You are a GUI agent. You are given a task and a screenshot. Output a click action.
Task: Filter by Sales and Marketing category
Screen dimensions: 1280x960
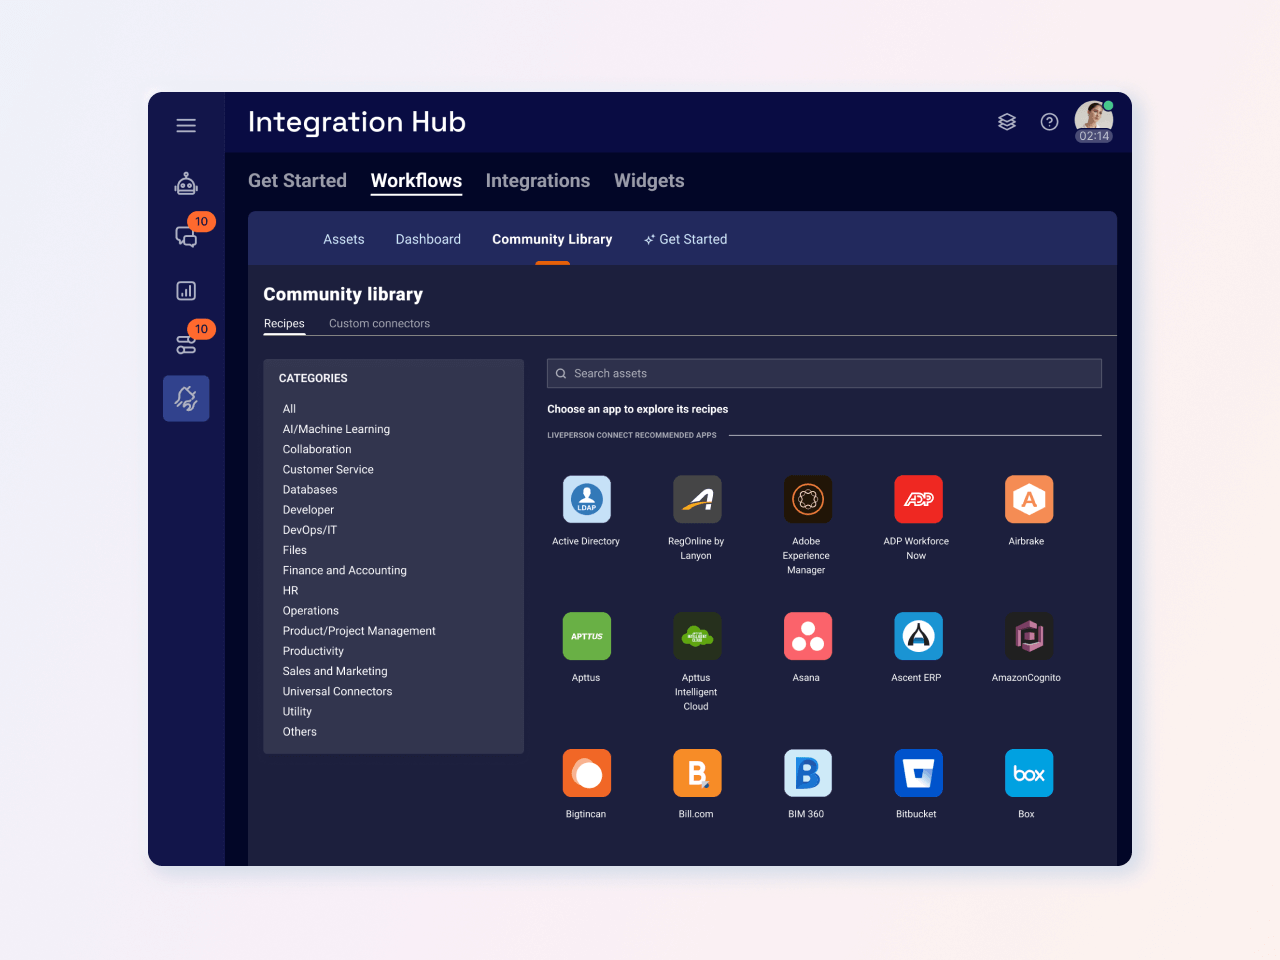click(335, 671)
